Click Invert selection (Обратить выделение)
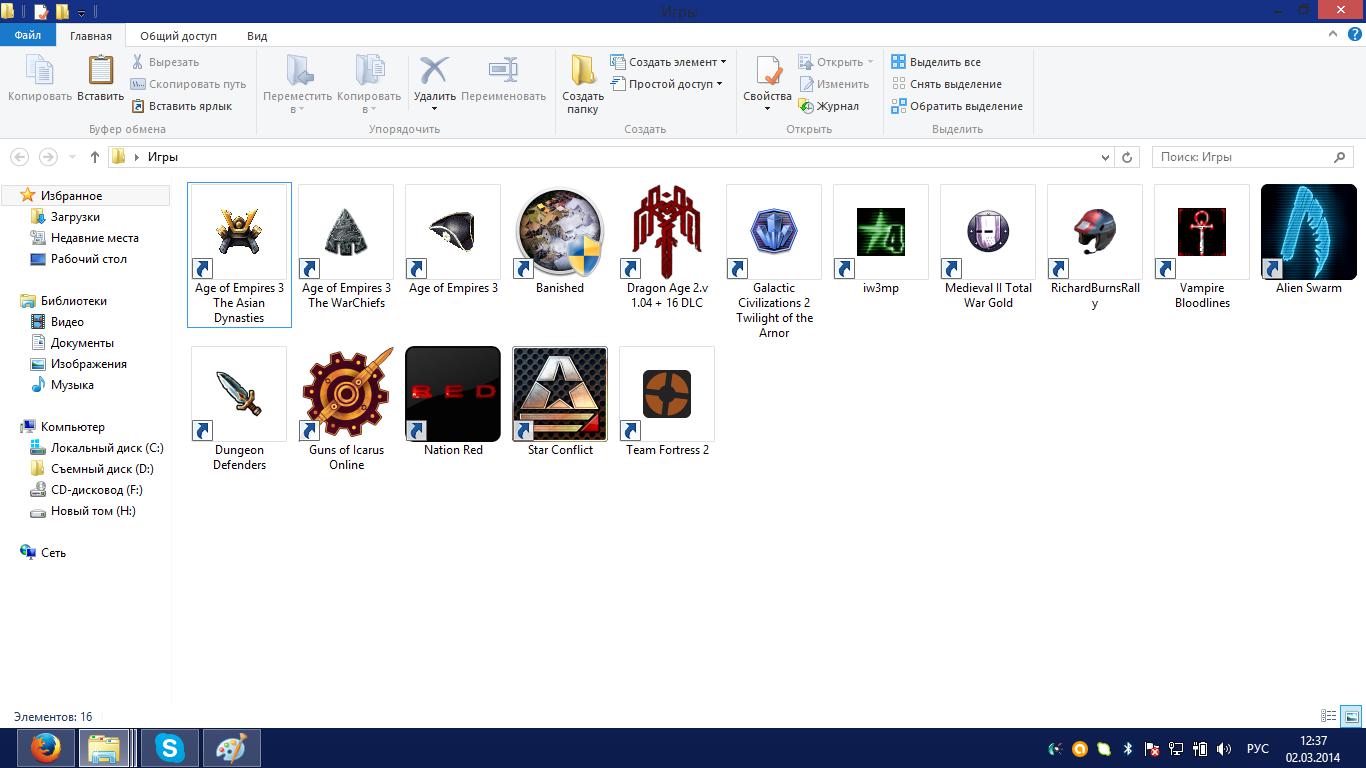Screen dimensions: 1366x768 957,106
